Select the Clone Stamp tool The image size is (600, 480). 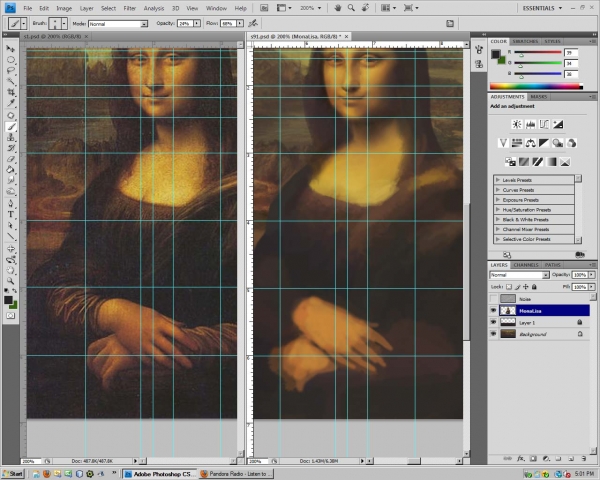(10, 137)
